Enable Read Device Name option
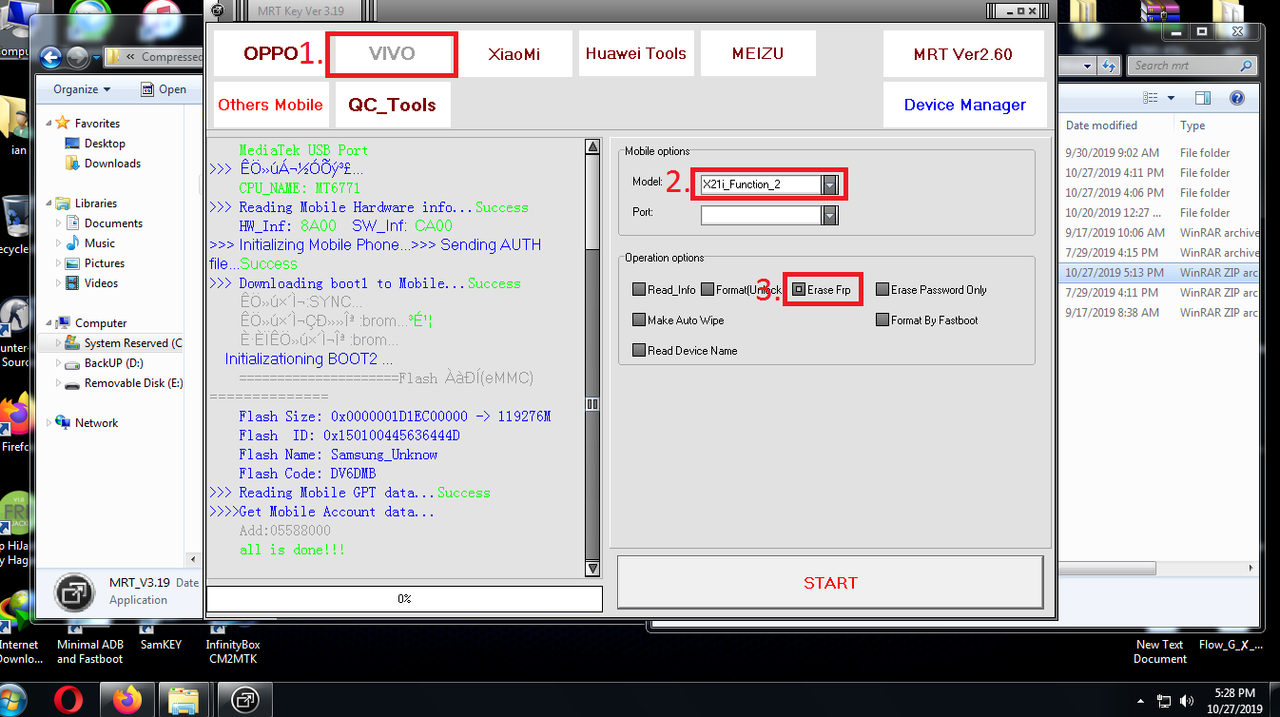 [639, 350]
